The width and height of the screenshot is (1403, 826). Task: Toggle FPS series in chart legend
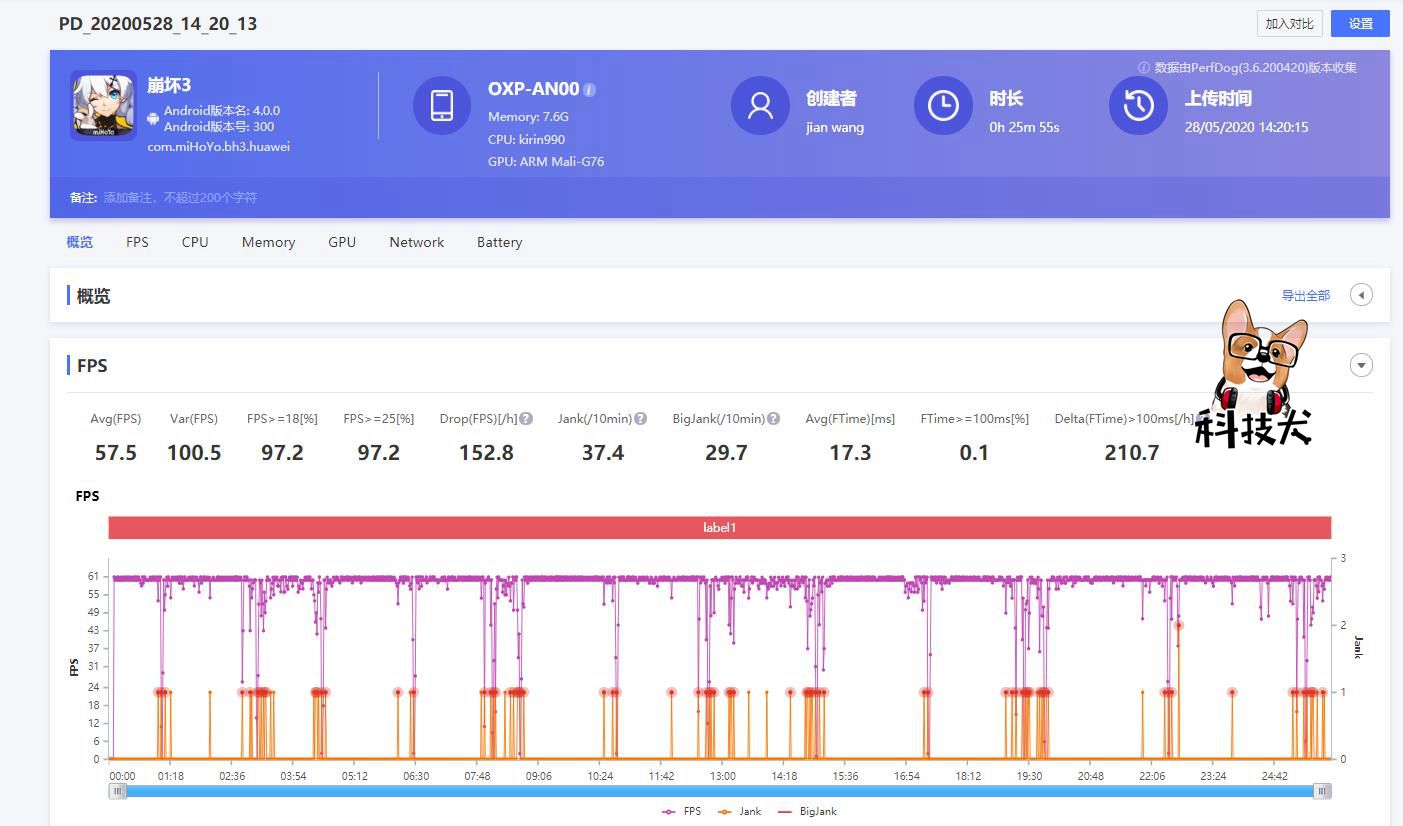pyautogui.click(x=682, y=811)
